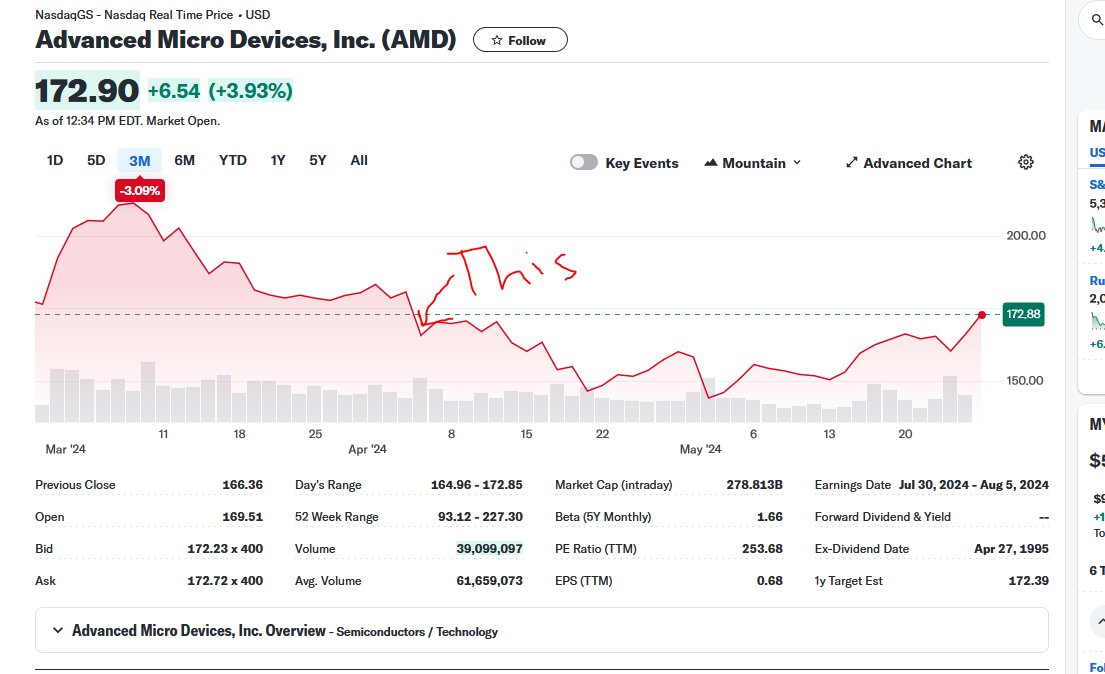Open the Mountain chart type dropdown
Image resolution: width=1105 pixels, height=674 pixels.
[x=753, y=163]
